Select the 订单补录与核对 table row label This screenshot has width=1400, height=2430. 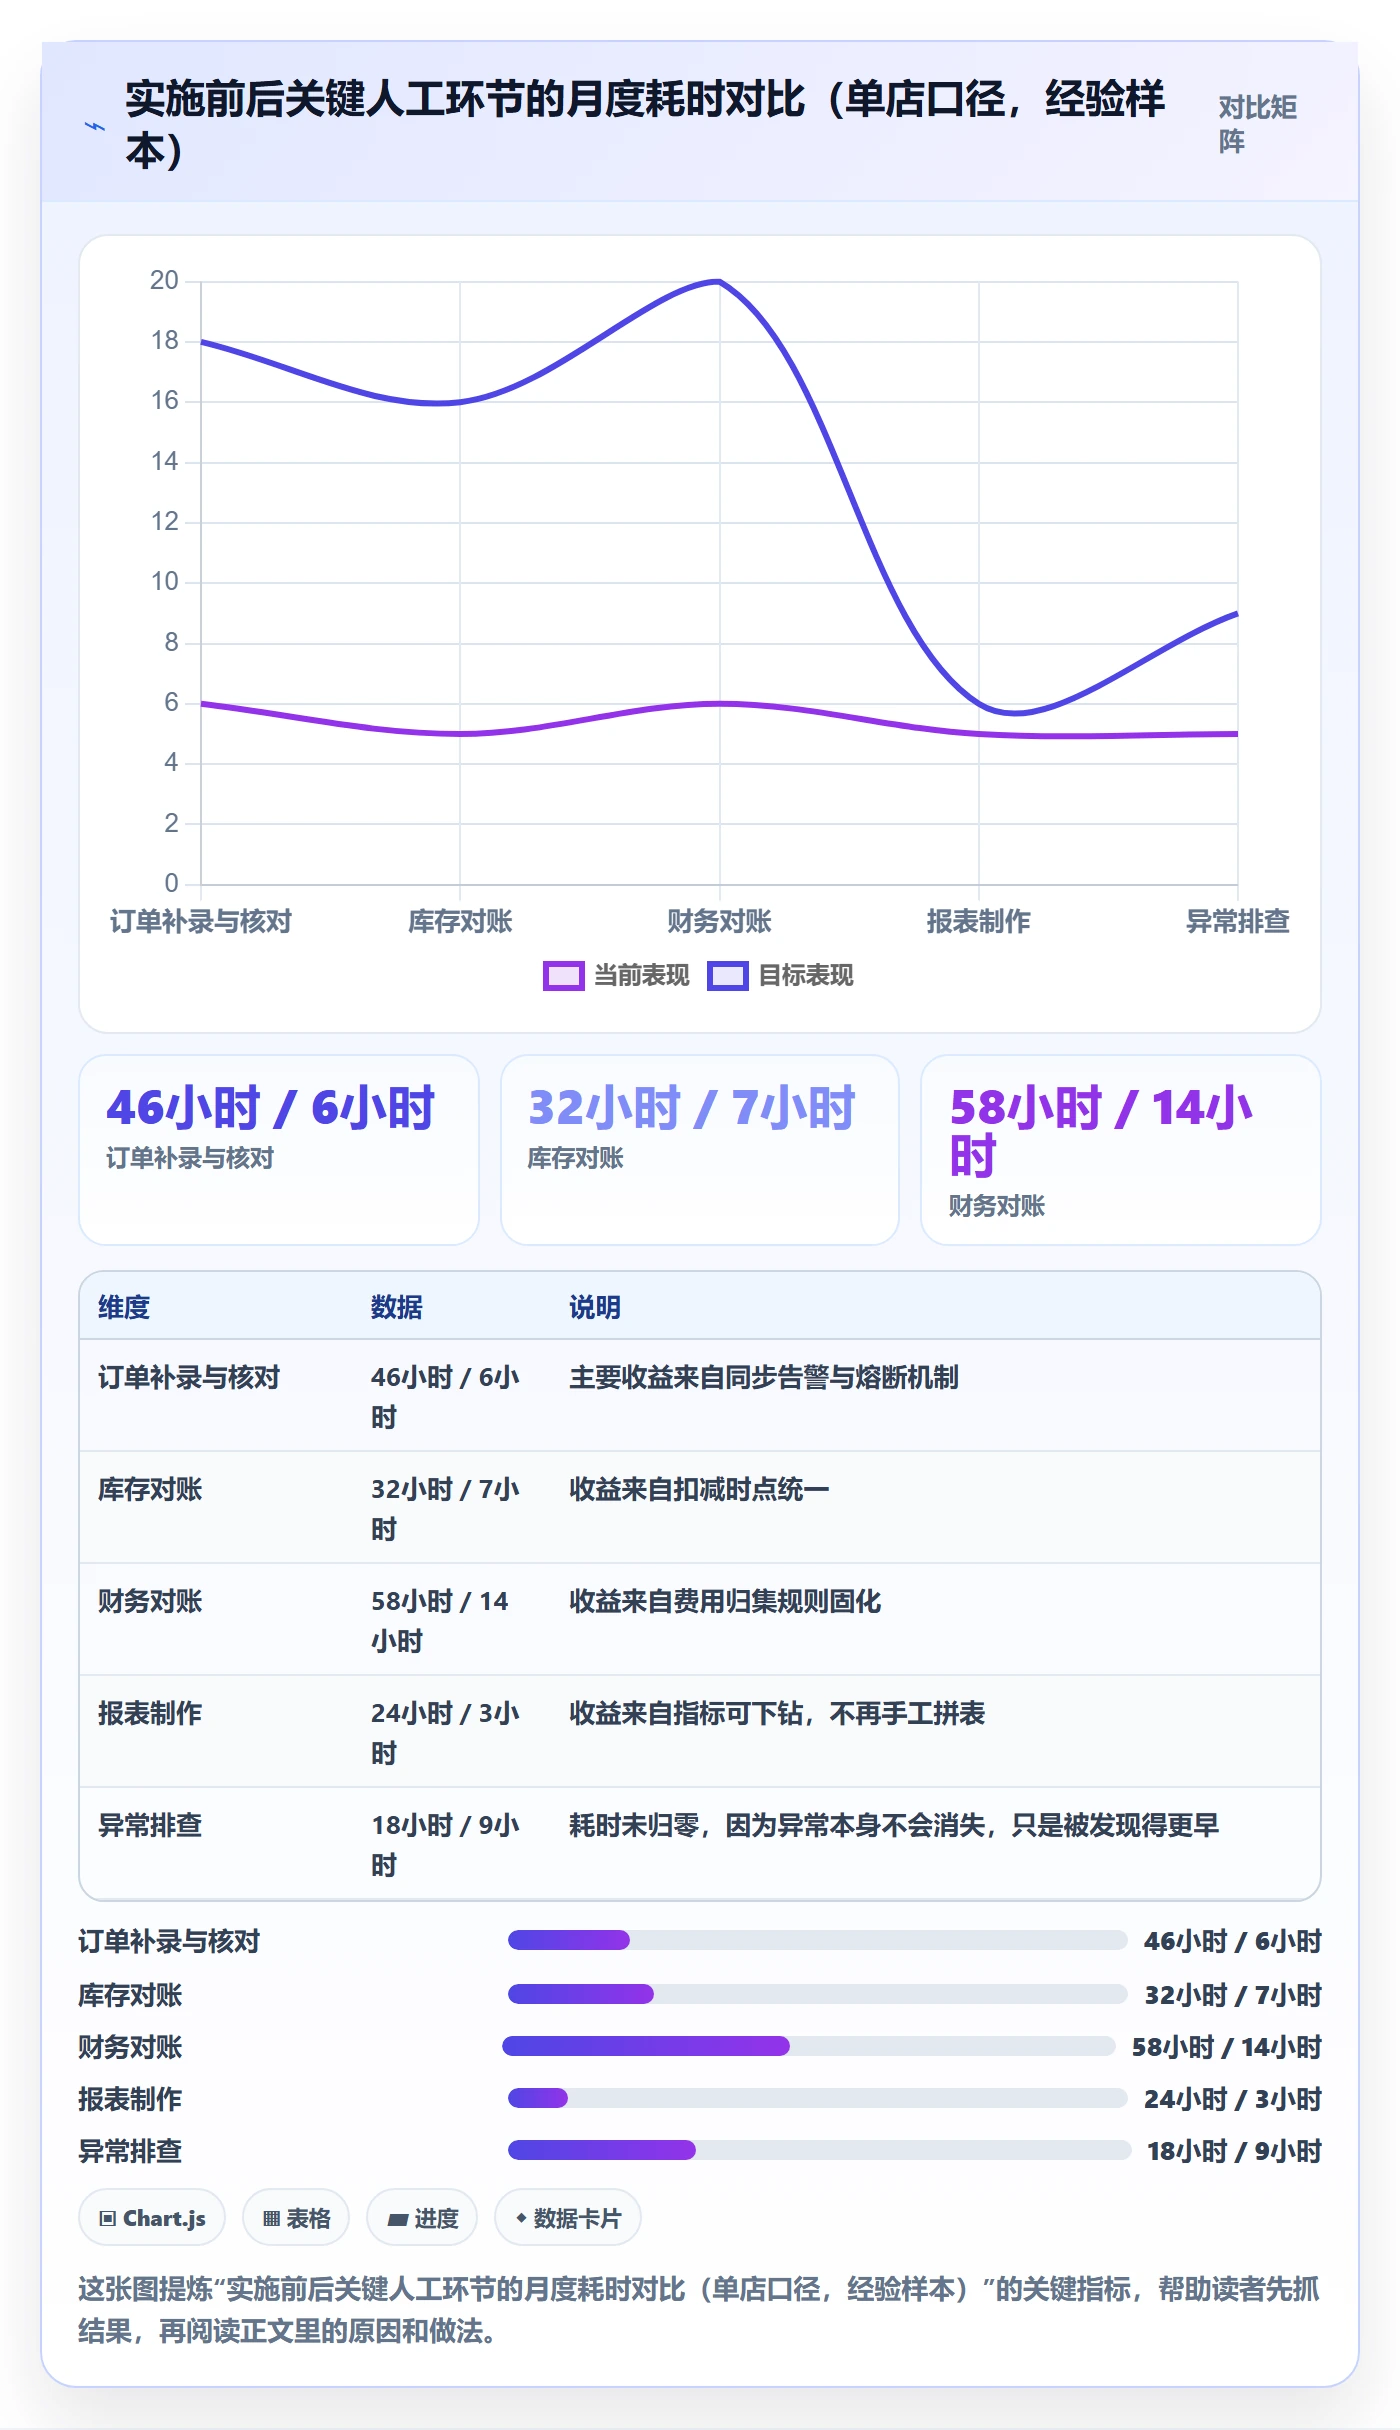coord(189,1378)
